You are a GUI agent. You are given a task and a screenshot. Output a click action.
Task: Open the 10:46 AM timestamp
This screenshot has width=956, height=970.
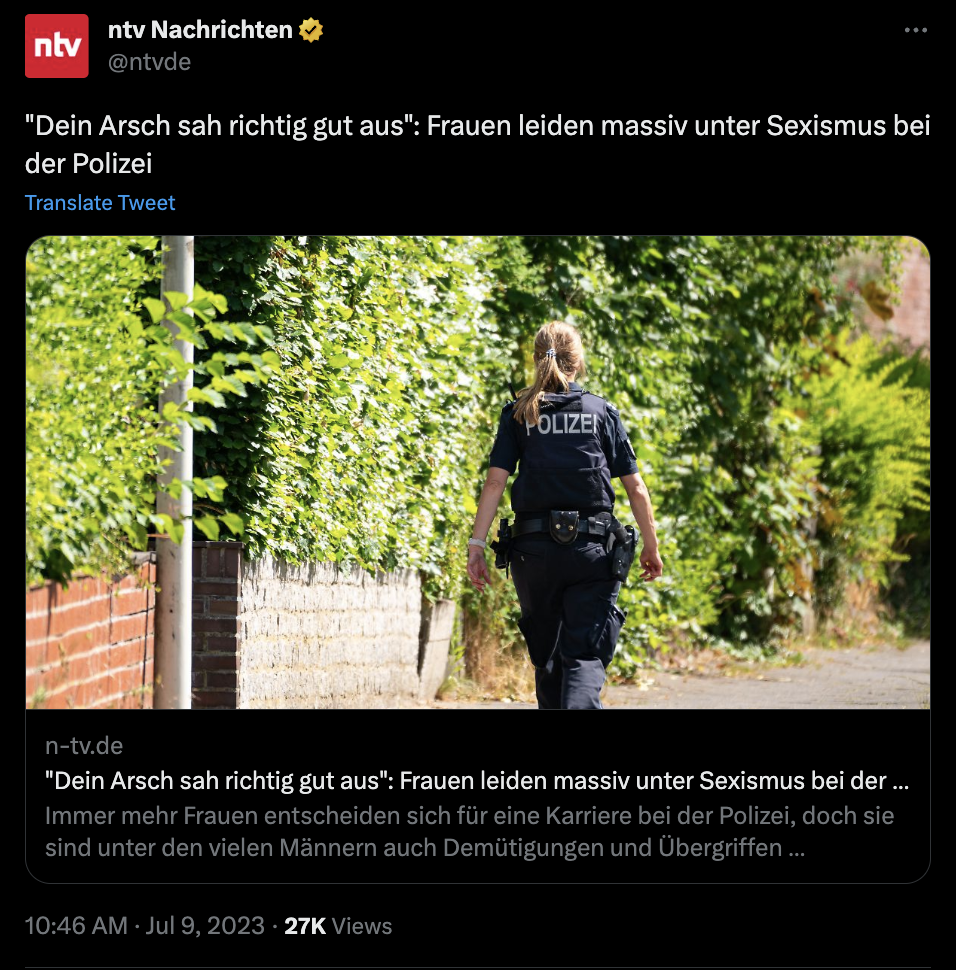point(76,925)
